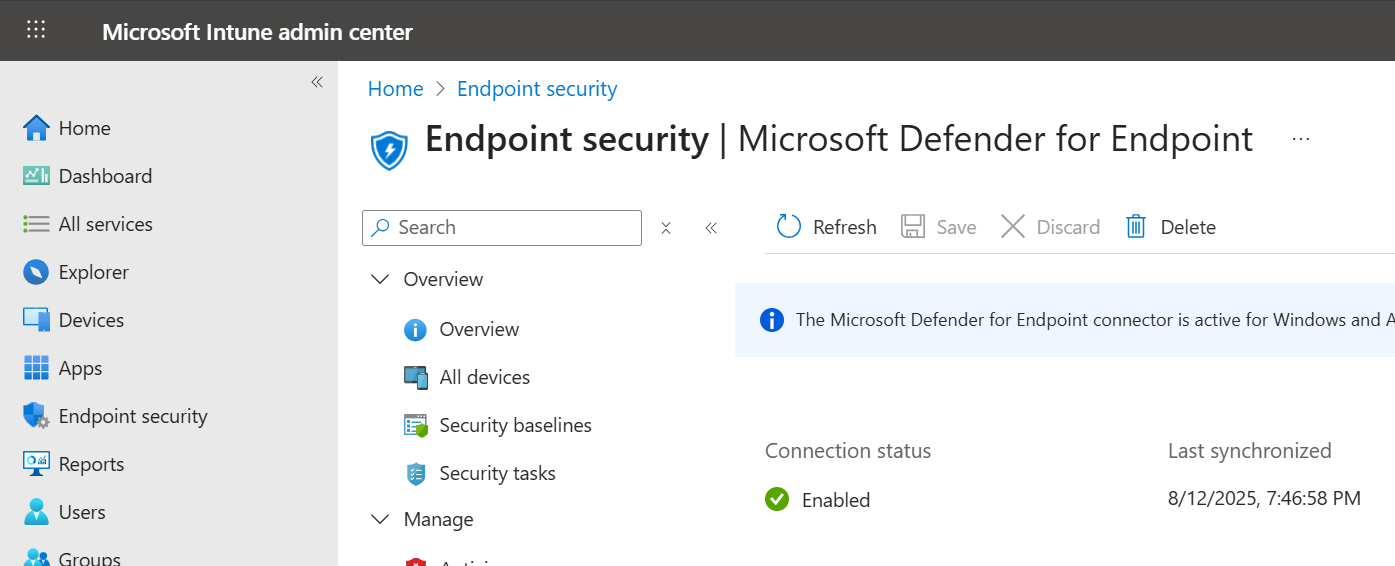Image resolution: width=1395 pixels, height=566 pixels.
Task: Click the Enabled status text
Action: point(836,500)
